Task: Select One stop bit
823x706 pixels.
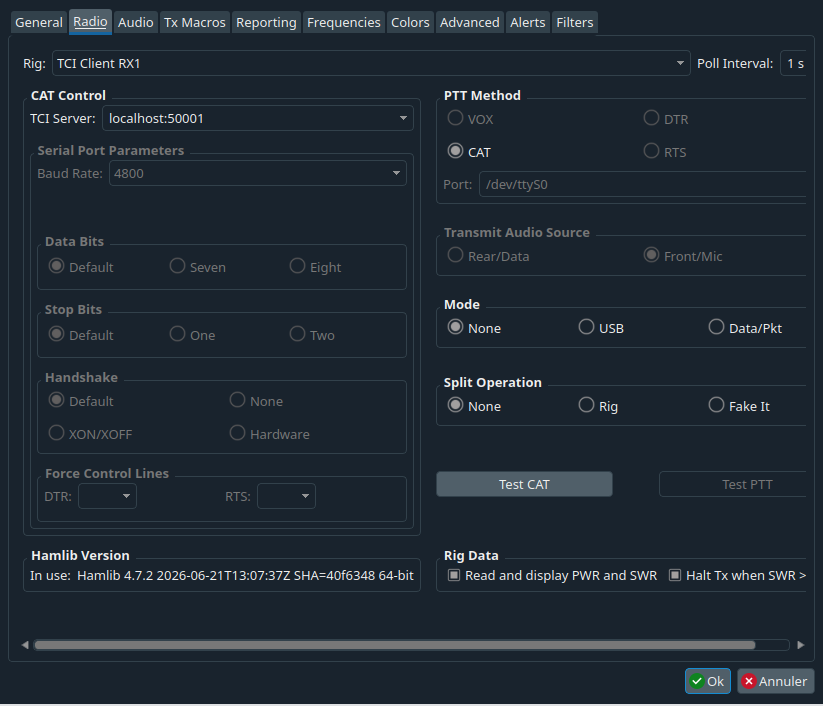Action: click(193, 334)
